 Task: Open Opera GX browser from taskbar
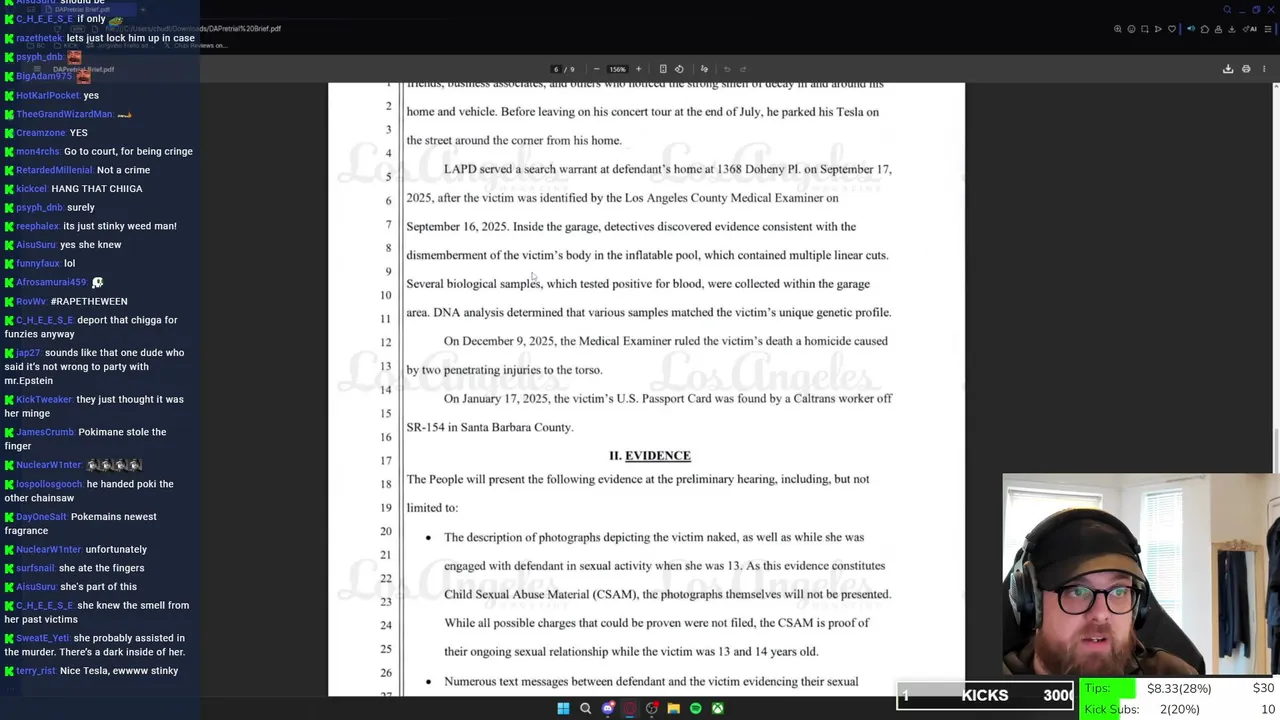click(x=630, y=708)
